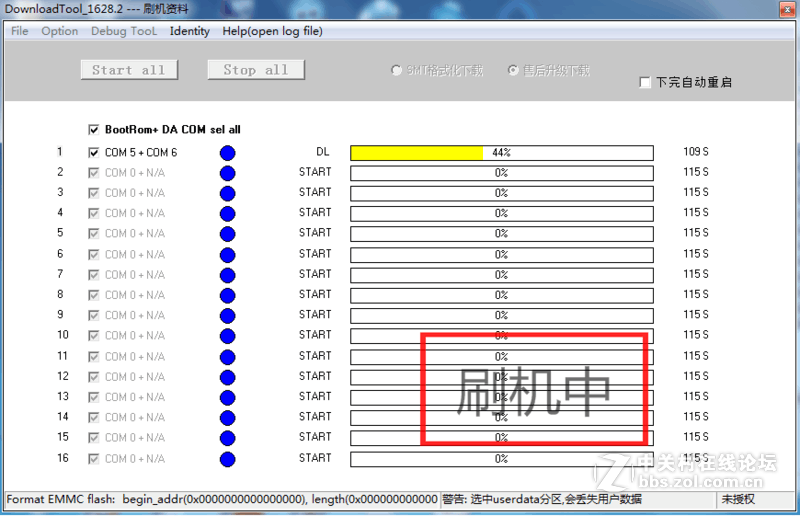The image size is (800, 516).
Task: Click the blue status indicator in row 13
Action: (228, 398)
